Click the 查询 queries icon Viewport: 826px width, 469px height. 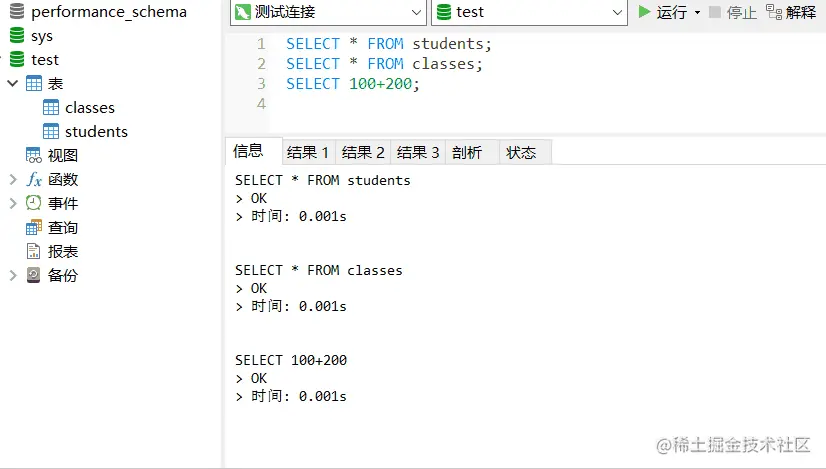(x=34, y=227)
